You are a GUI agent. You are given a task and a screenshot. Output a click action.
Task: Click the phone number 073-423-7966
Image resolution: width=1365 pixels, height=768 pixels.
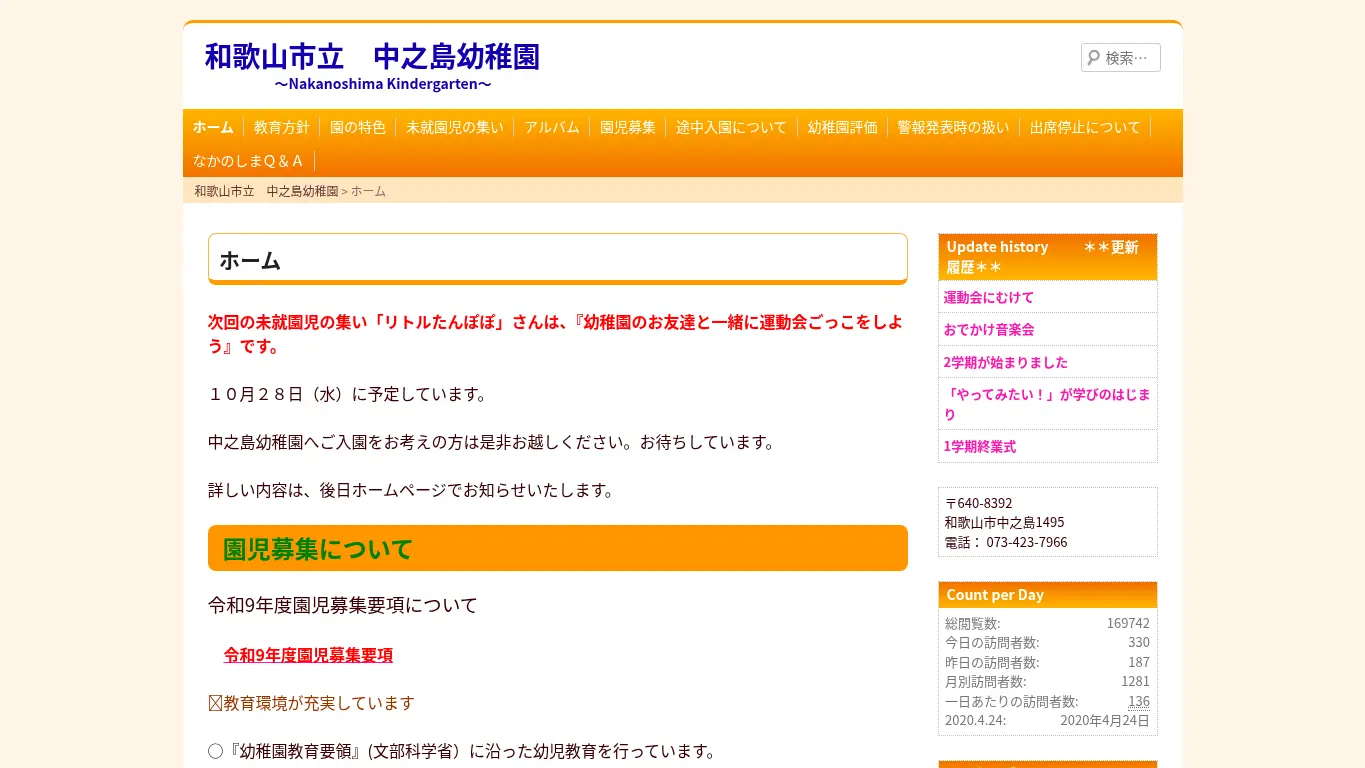pos(1027,542)
